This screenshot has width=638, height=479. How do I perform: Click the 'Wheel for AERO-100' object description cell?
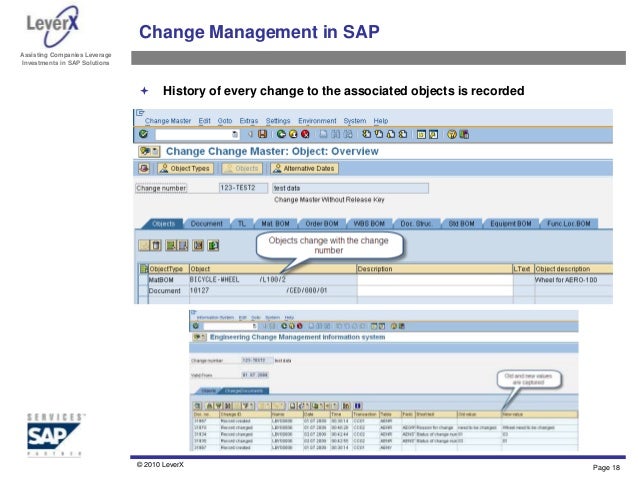pyautogui.click(x=573, y=280)
